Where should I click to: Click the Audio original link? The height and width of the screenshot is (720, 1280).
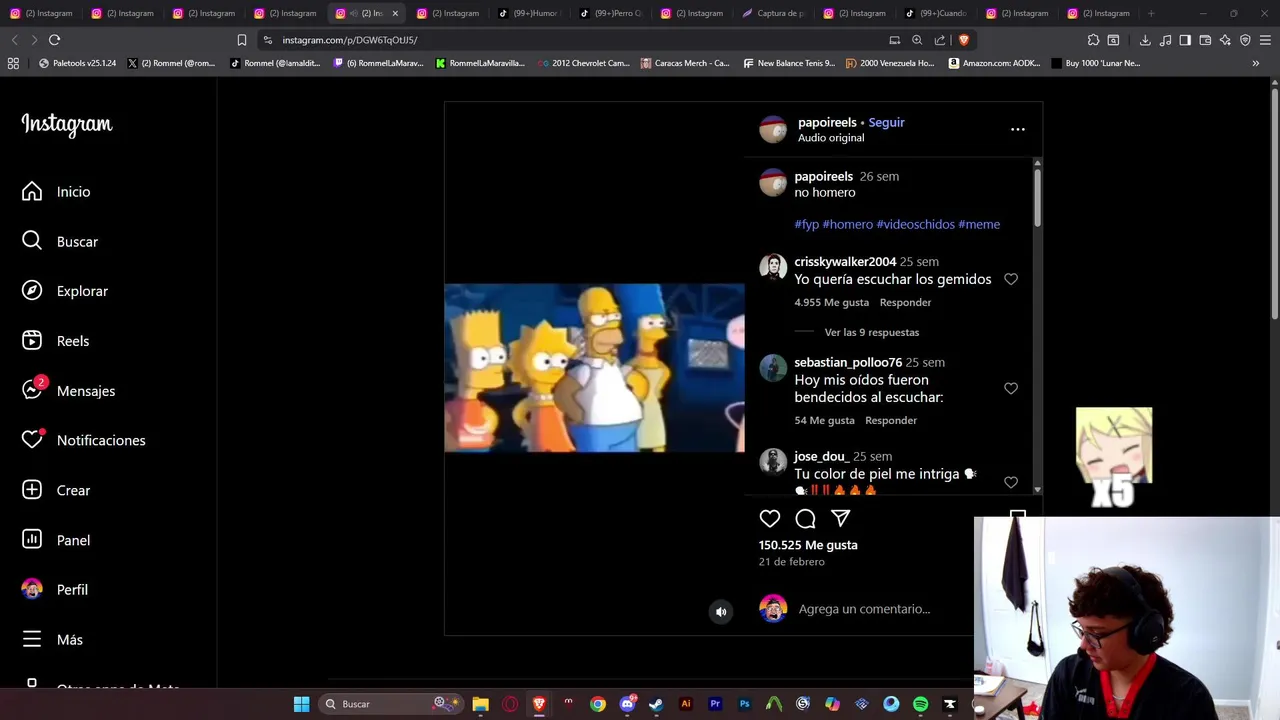coord(831,138)
